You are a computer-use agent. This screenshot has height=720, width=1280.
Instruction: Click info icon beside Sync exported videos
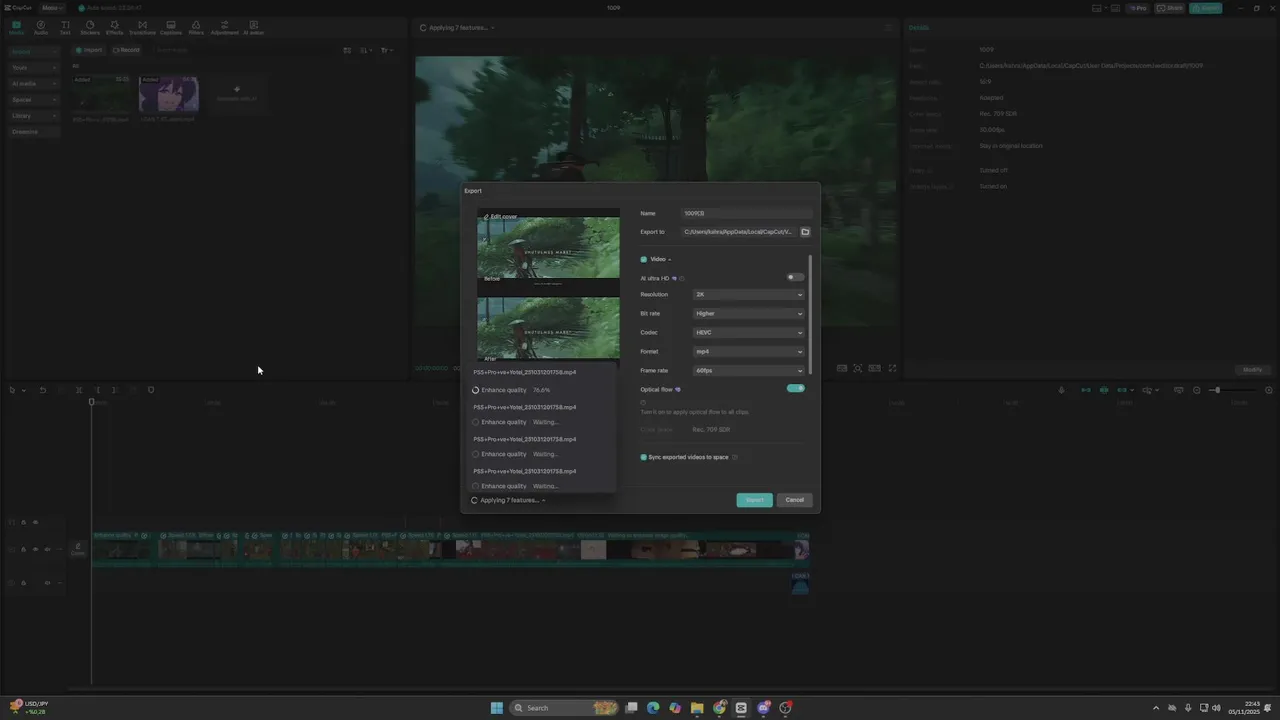pos(735,457)
